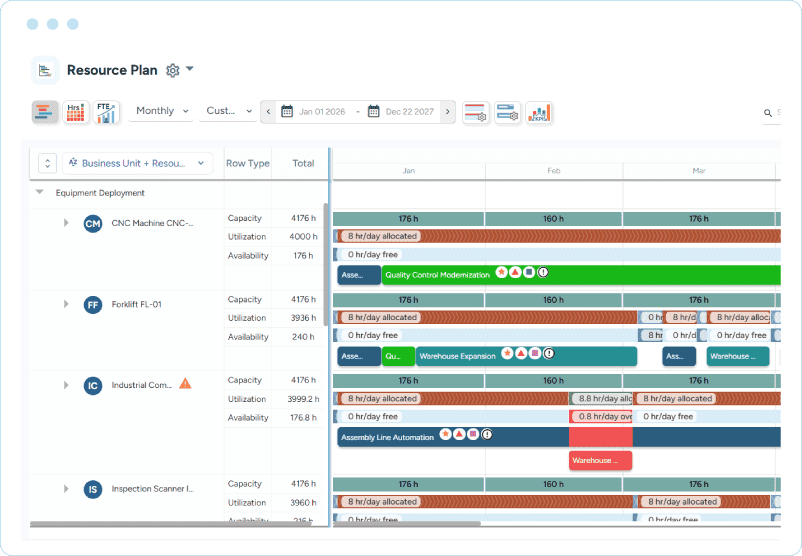Click the Utilization total 3999.2 h
The height and width of the screenshot is (556, 802).
coord(303,399)
